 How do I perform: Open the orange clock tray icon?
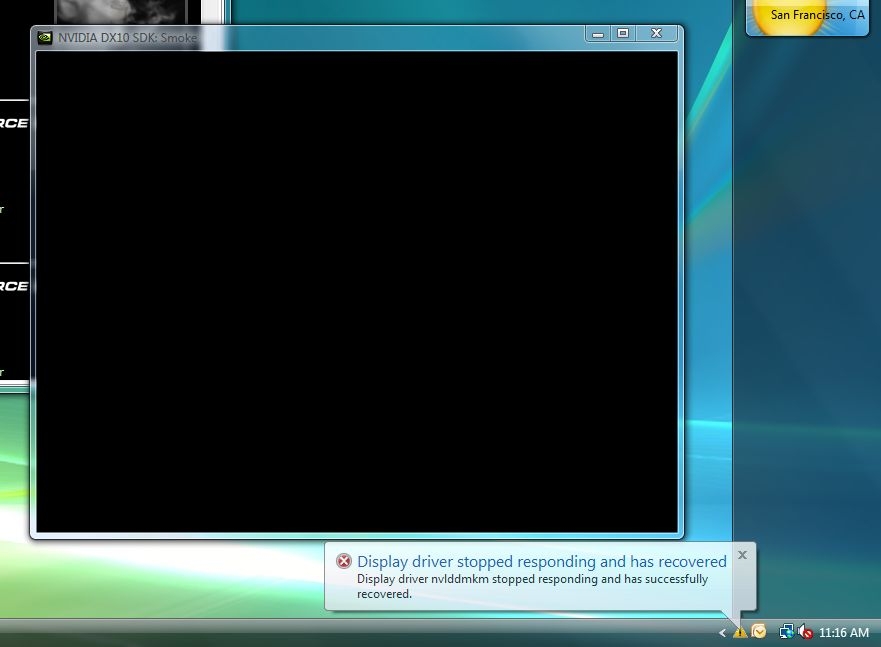pos(759,632)
